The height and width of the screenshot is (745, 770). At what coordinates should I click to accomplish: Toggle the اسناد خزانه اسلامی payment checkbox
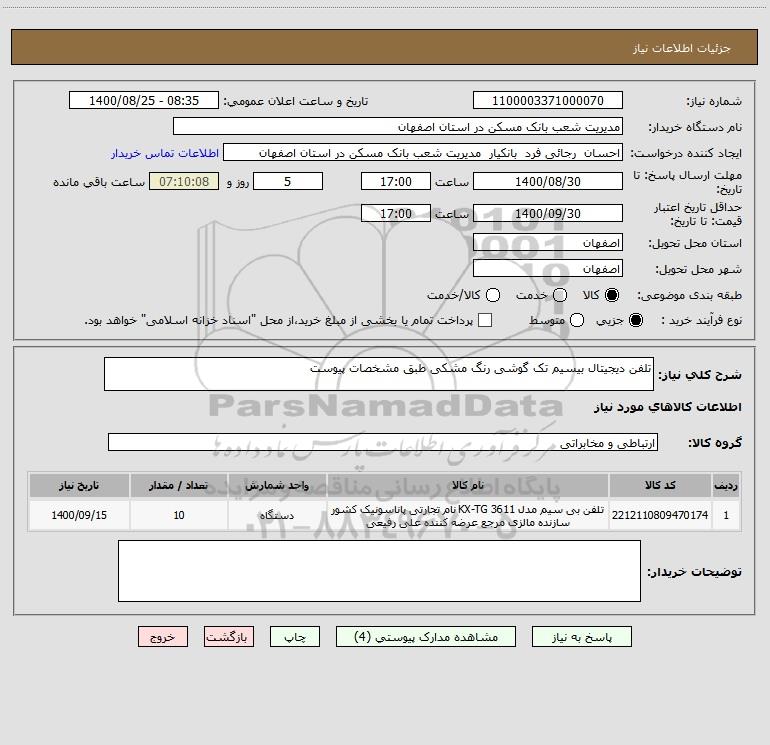[x=485, y=320]
